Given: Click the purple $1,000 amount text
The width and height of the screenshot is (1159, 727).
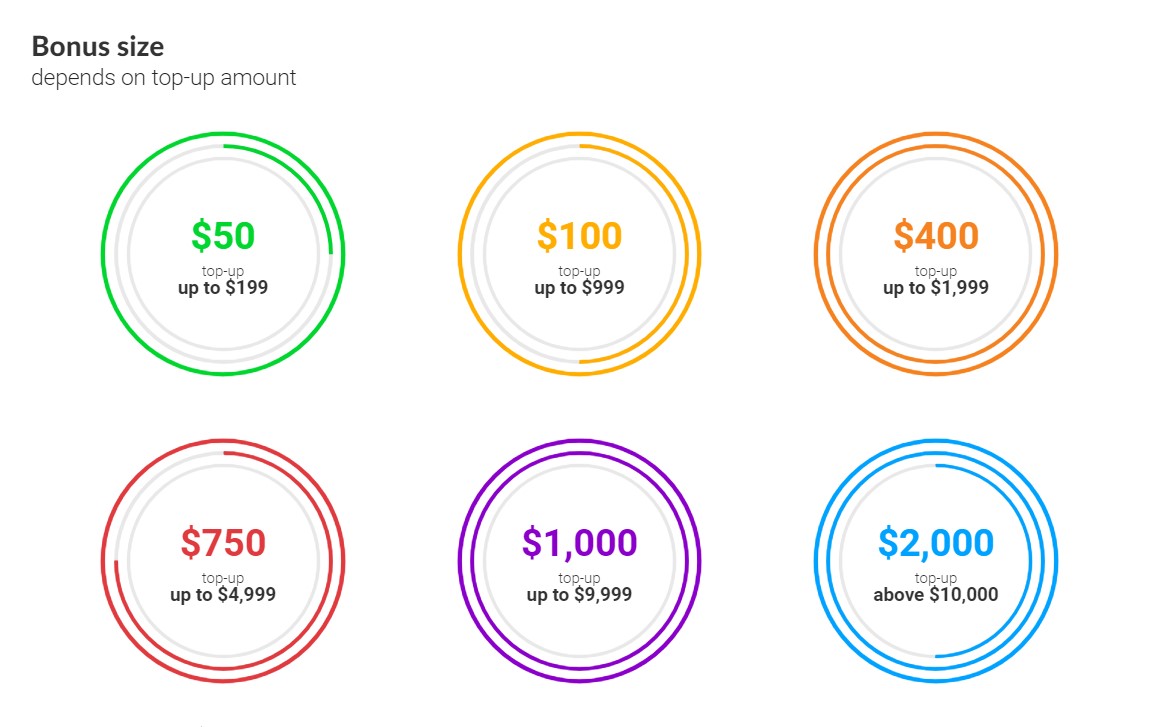Looking at the screenshot, I should pyautogui.click(x=580, y=543).
